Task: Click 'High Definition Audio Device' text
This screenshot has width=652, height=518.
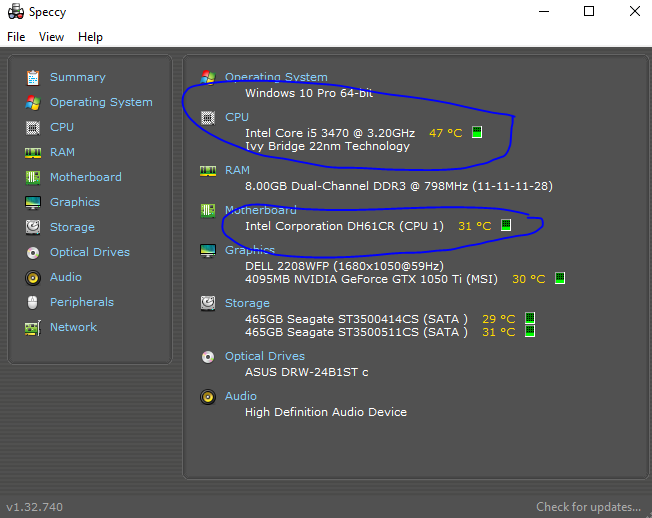Action: pos(326,412)
